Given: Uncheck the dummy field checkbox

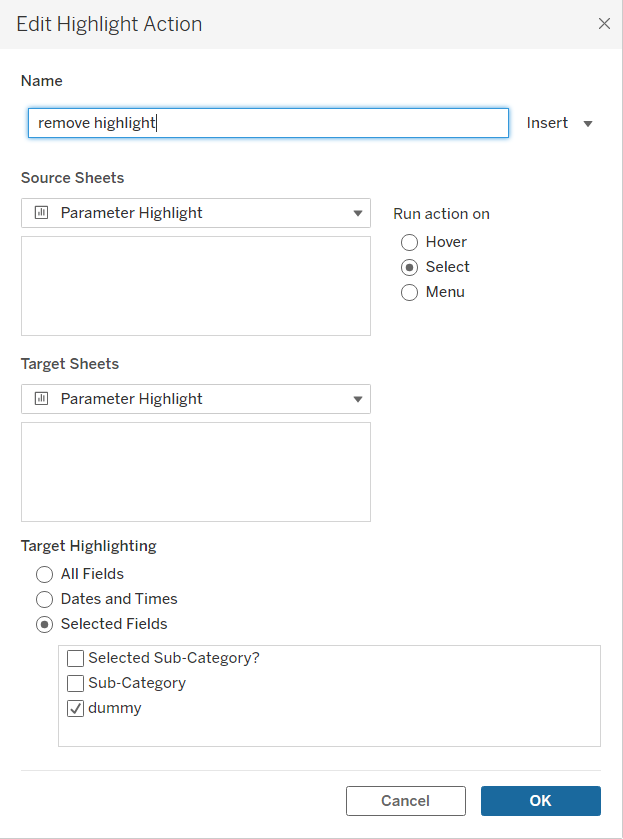Looking at the screenshot, I should [75, 708].
